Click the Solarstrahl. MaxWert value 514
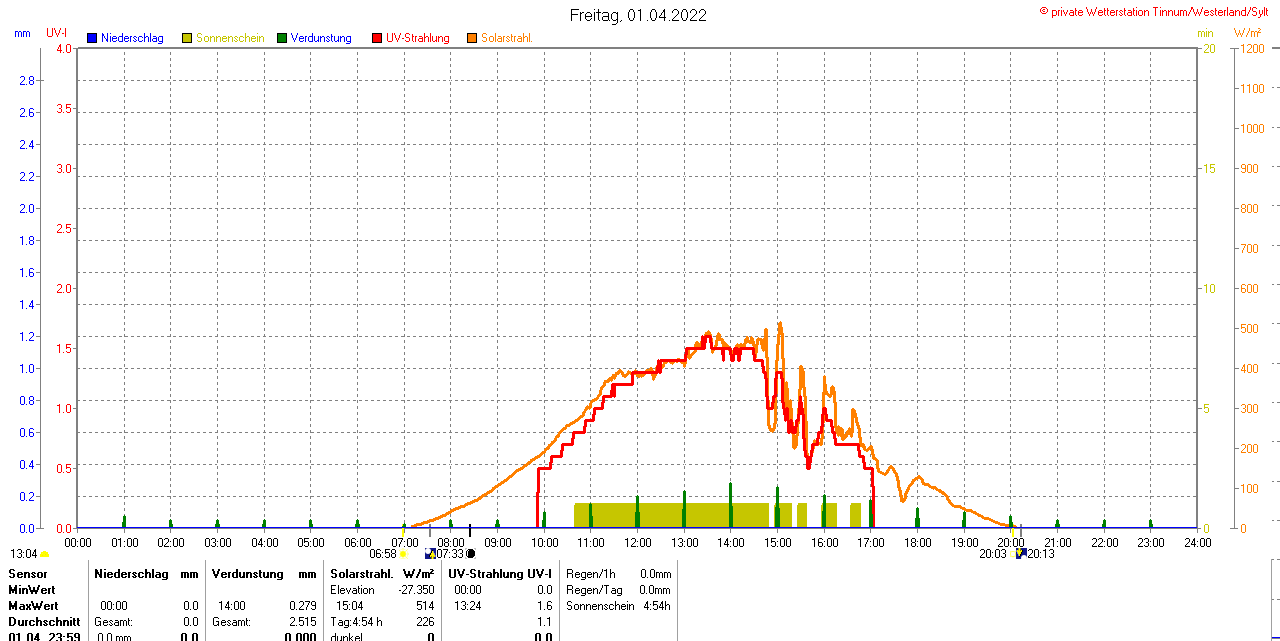Image resolution: width=1280 pixels, height=641 pixels. (425, 606)
